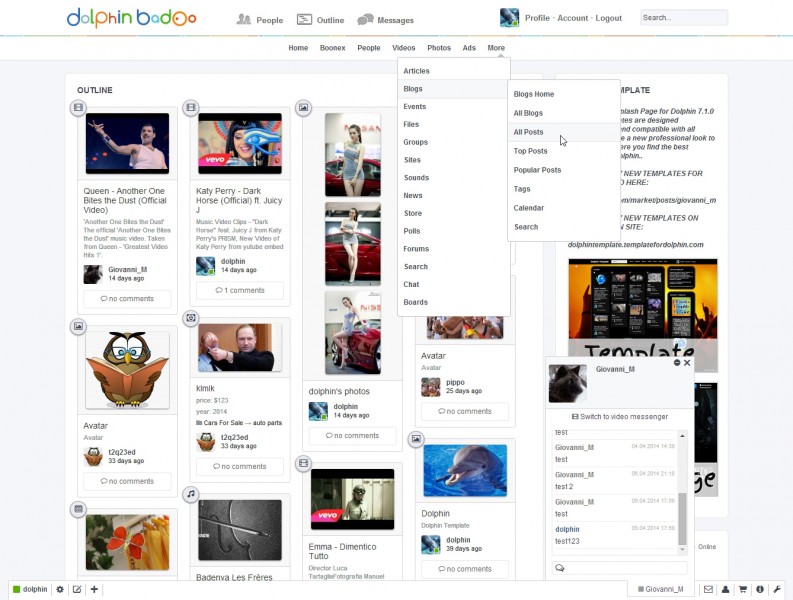Click scroll up arrow in chat history
793x600 pixels.
click(x=682, y=436)
